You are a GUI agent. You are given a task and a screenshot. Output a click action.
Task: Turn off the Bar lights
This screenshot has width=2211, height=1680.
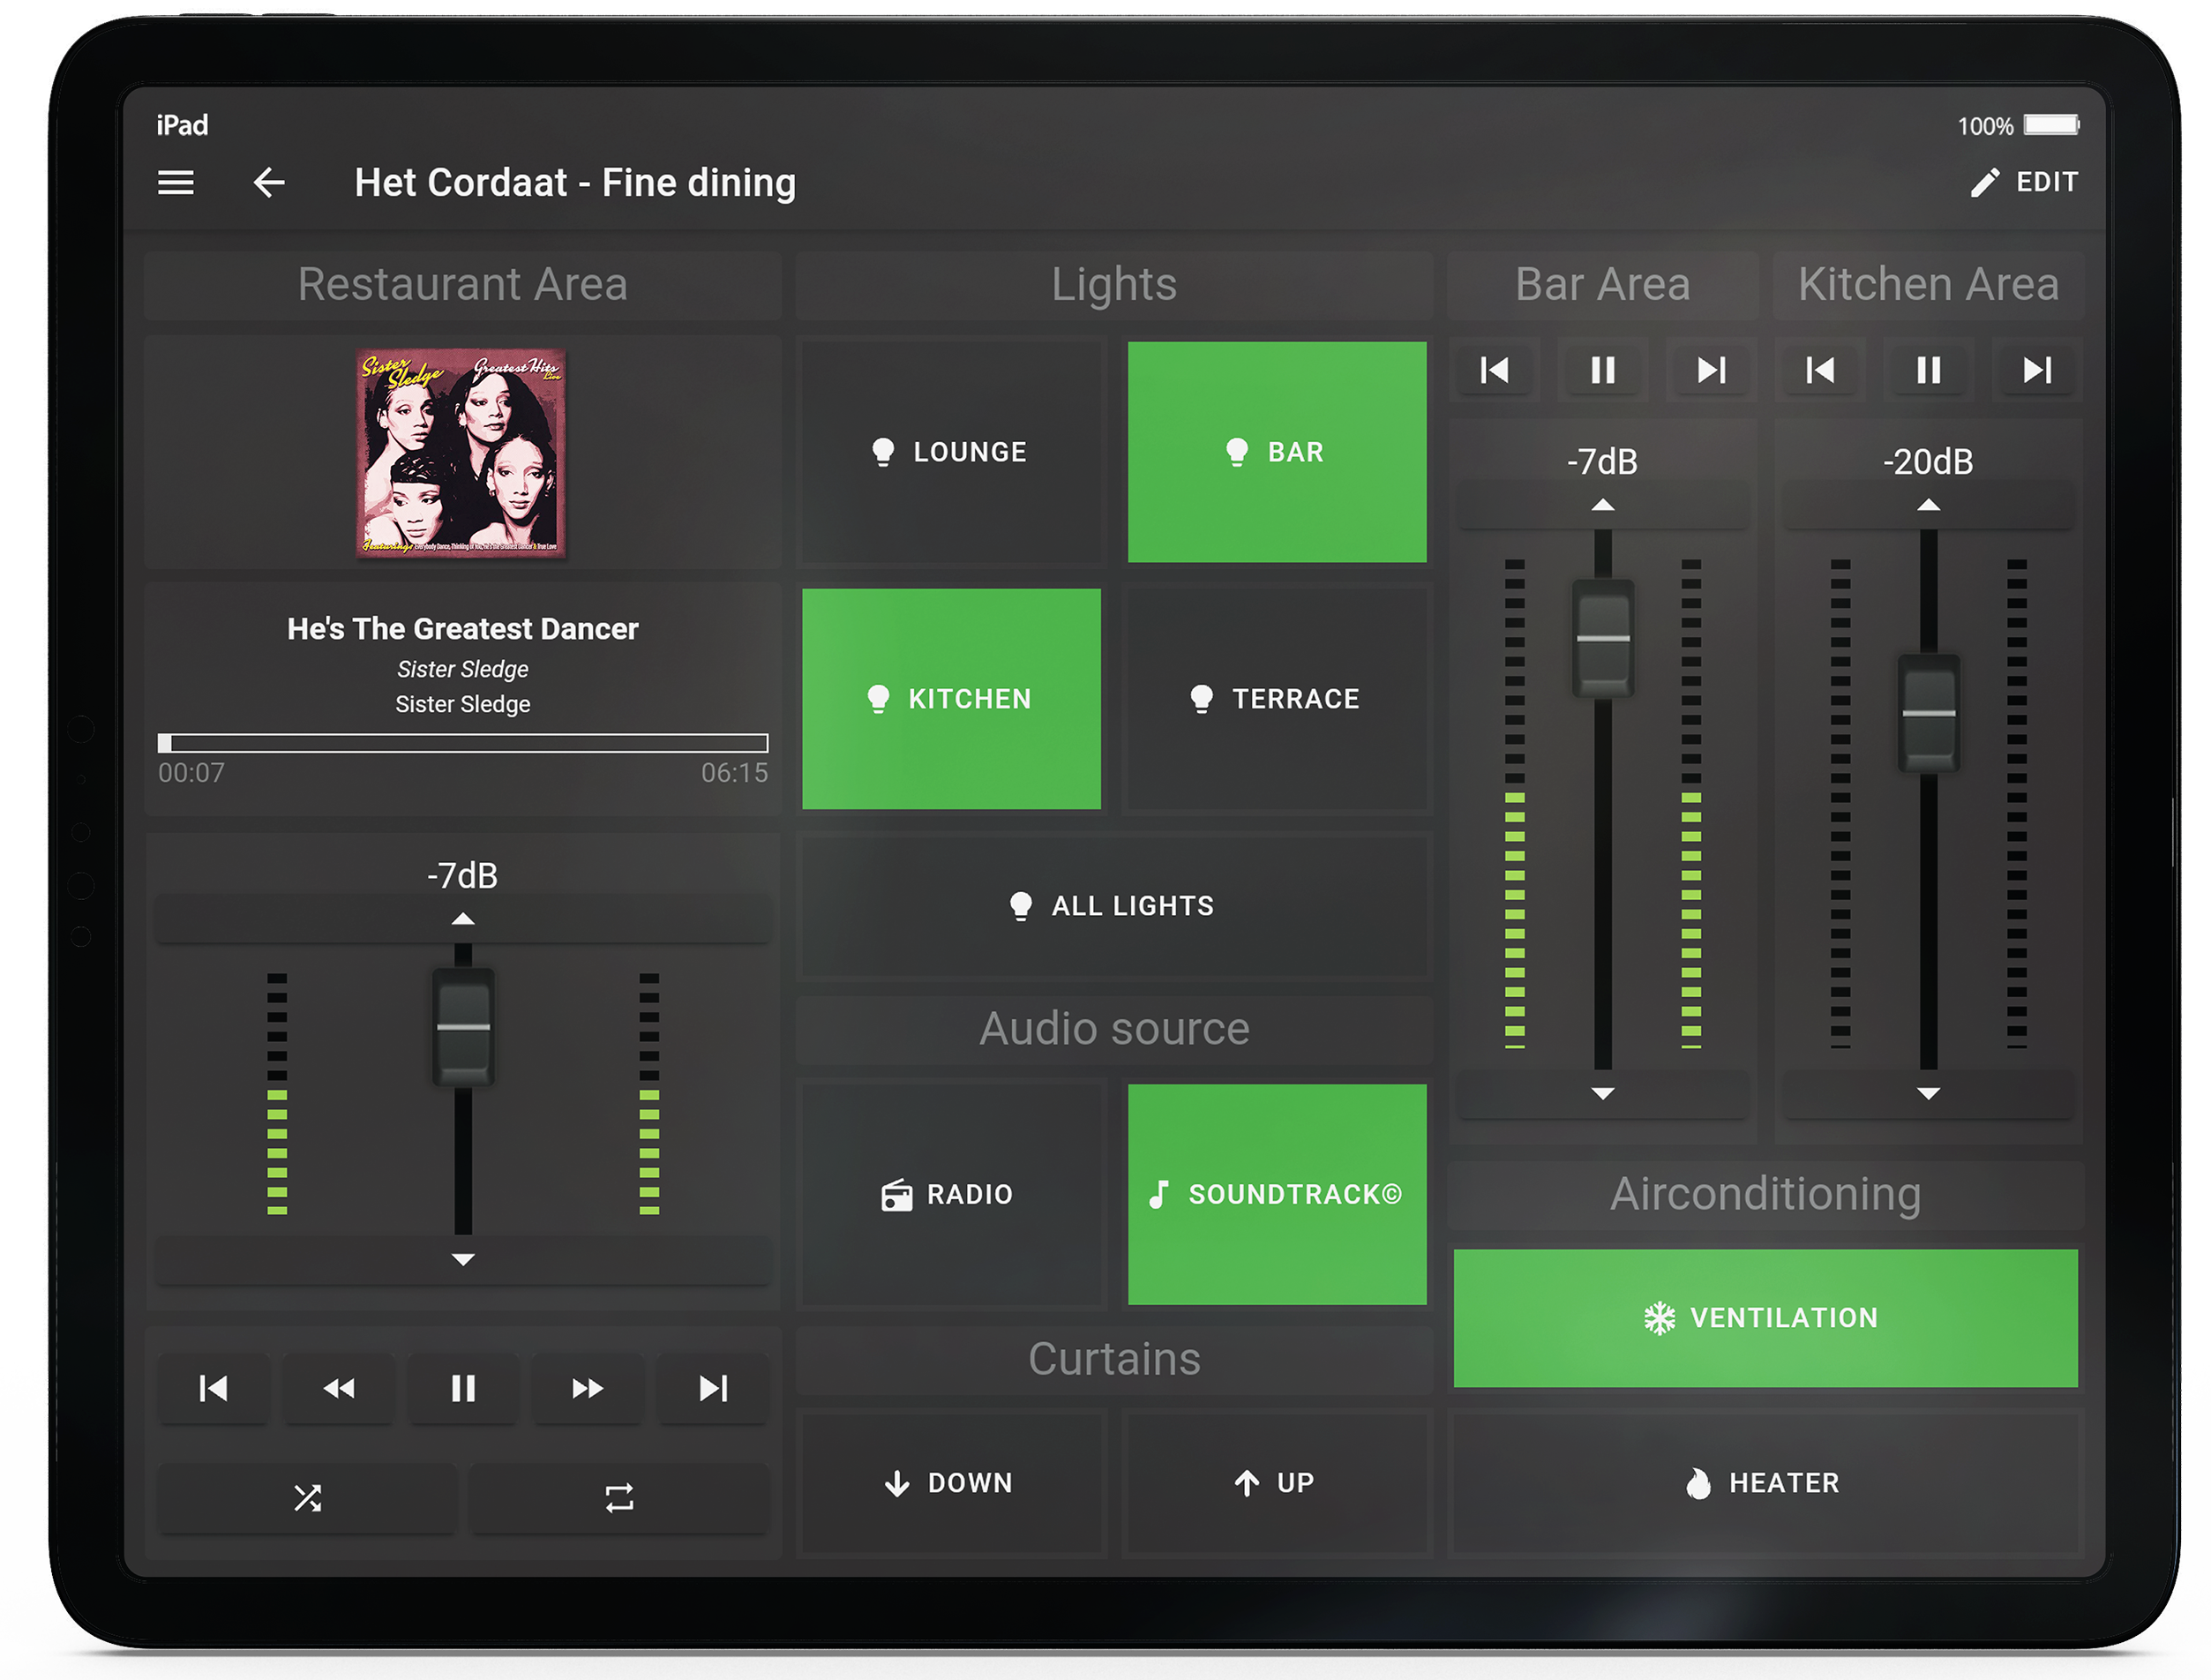coord(1276,452)
